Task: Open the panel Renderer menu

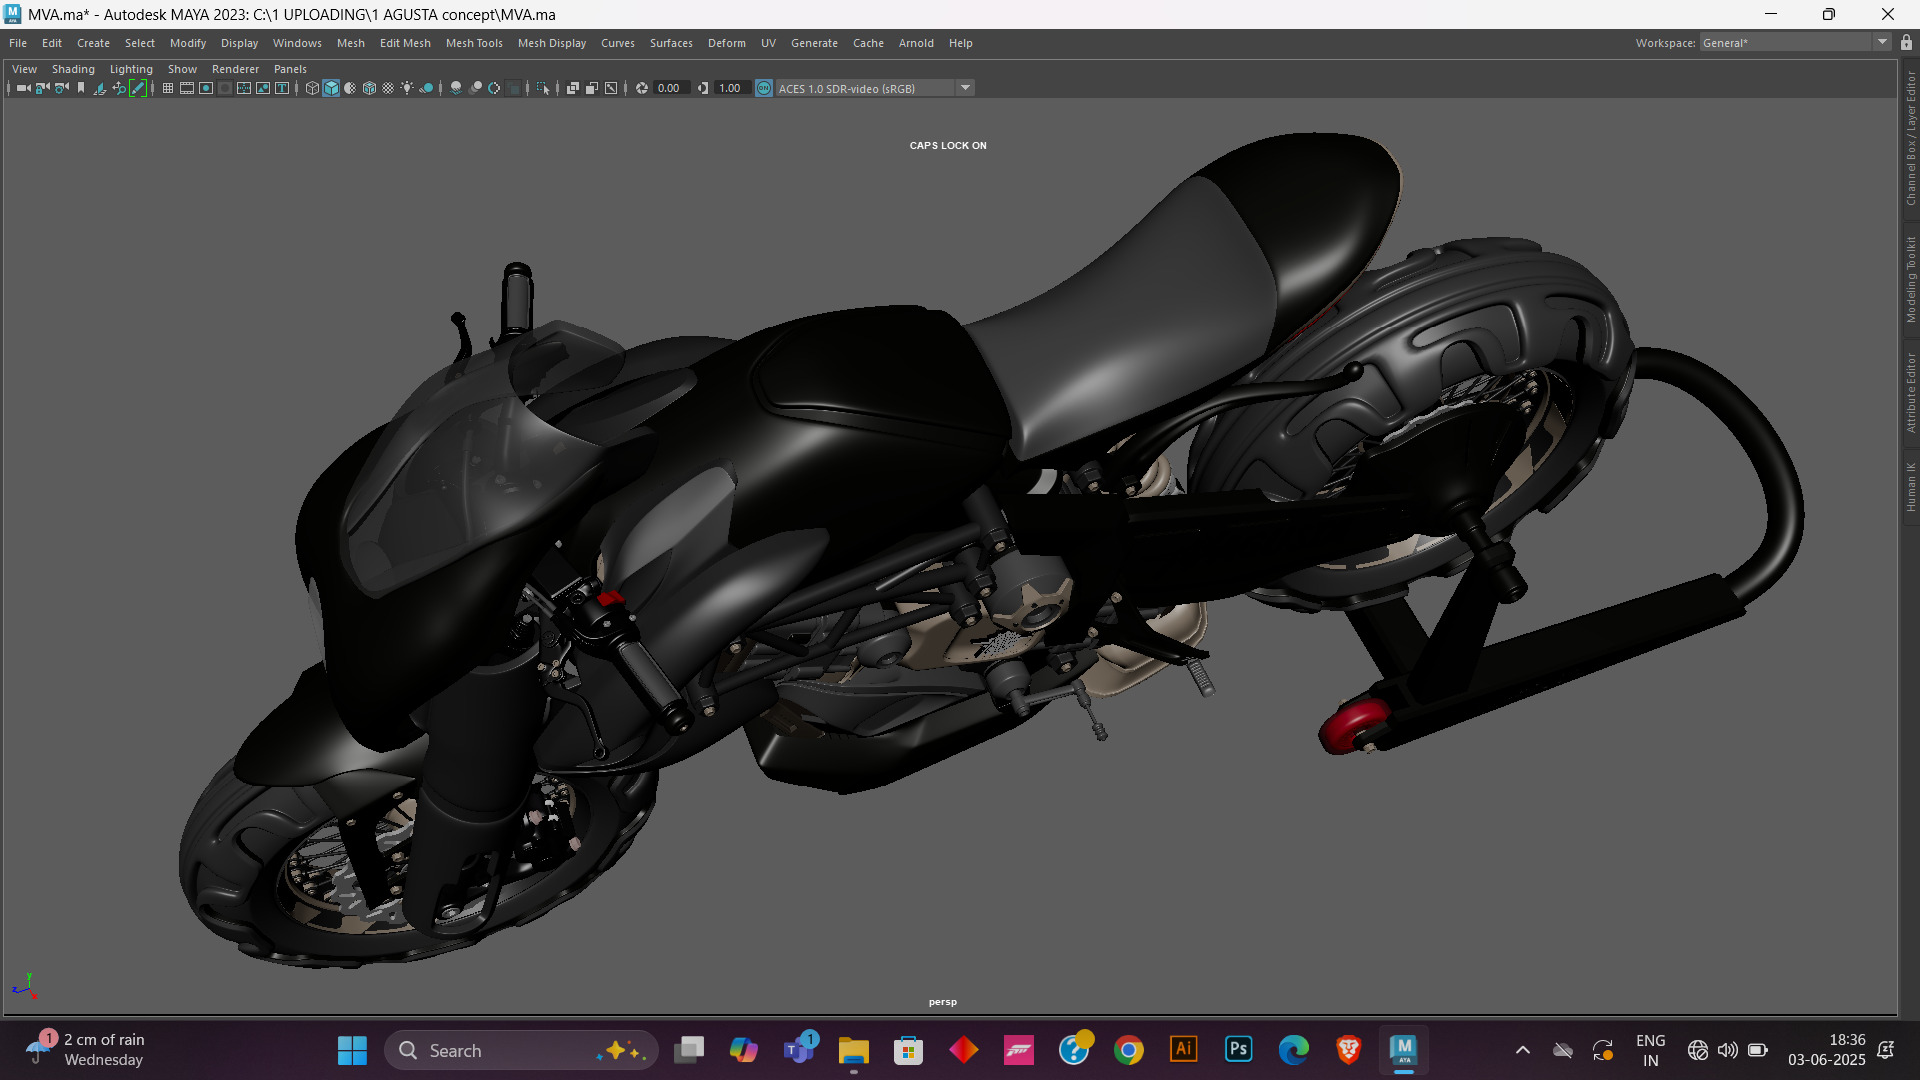Action: tap(235, 69)
